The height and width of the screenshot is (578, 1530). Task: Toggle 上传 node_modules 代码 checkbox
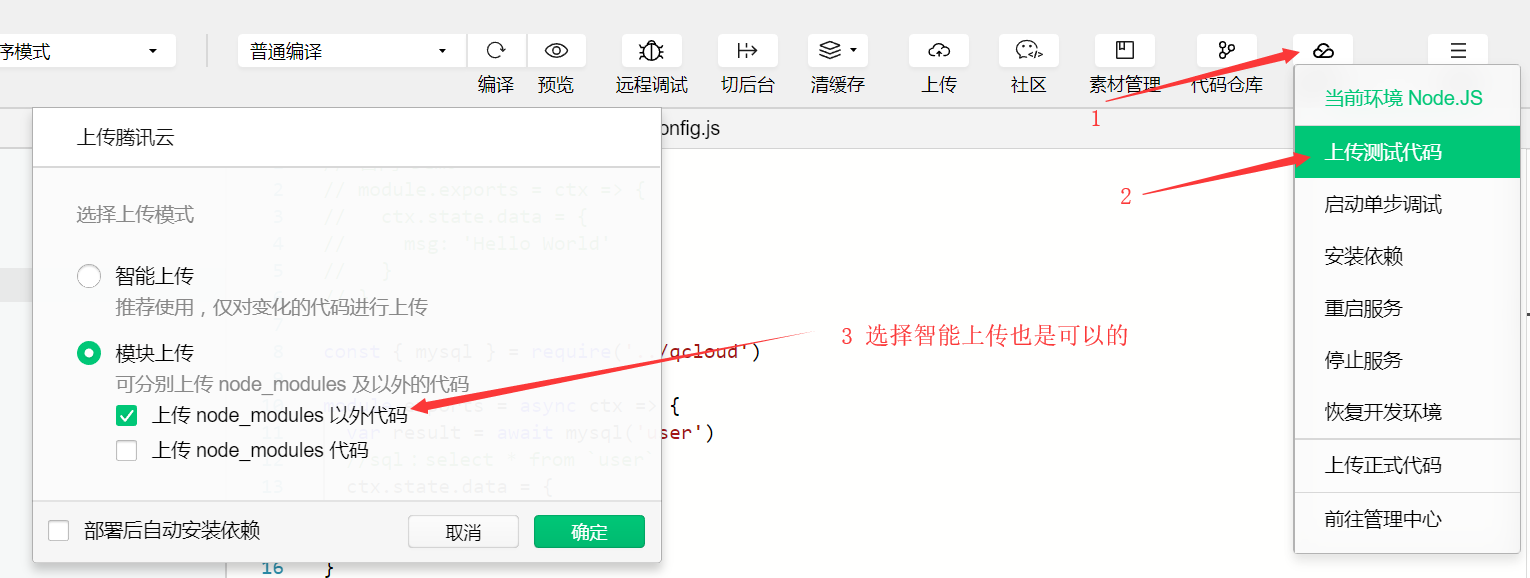coord(127,451)
